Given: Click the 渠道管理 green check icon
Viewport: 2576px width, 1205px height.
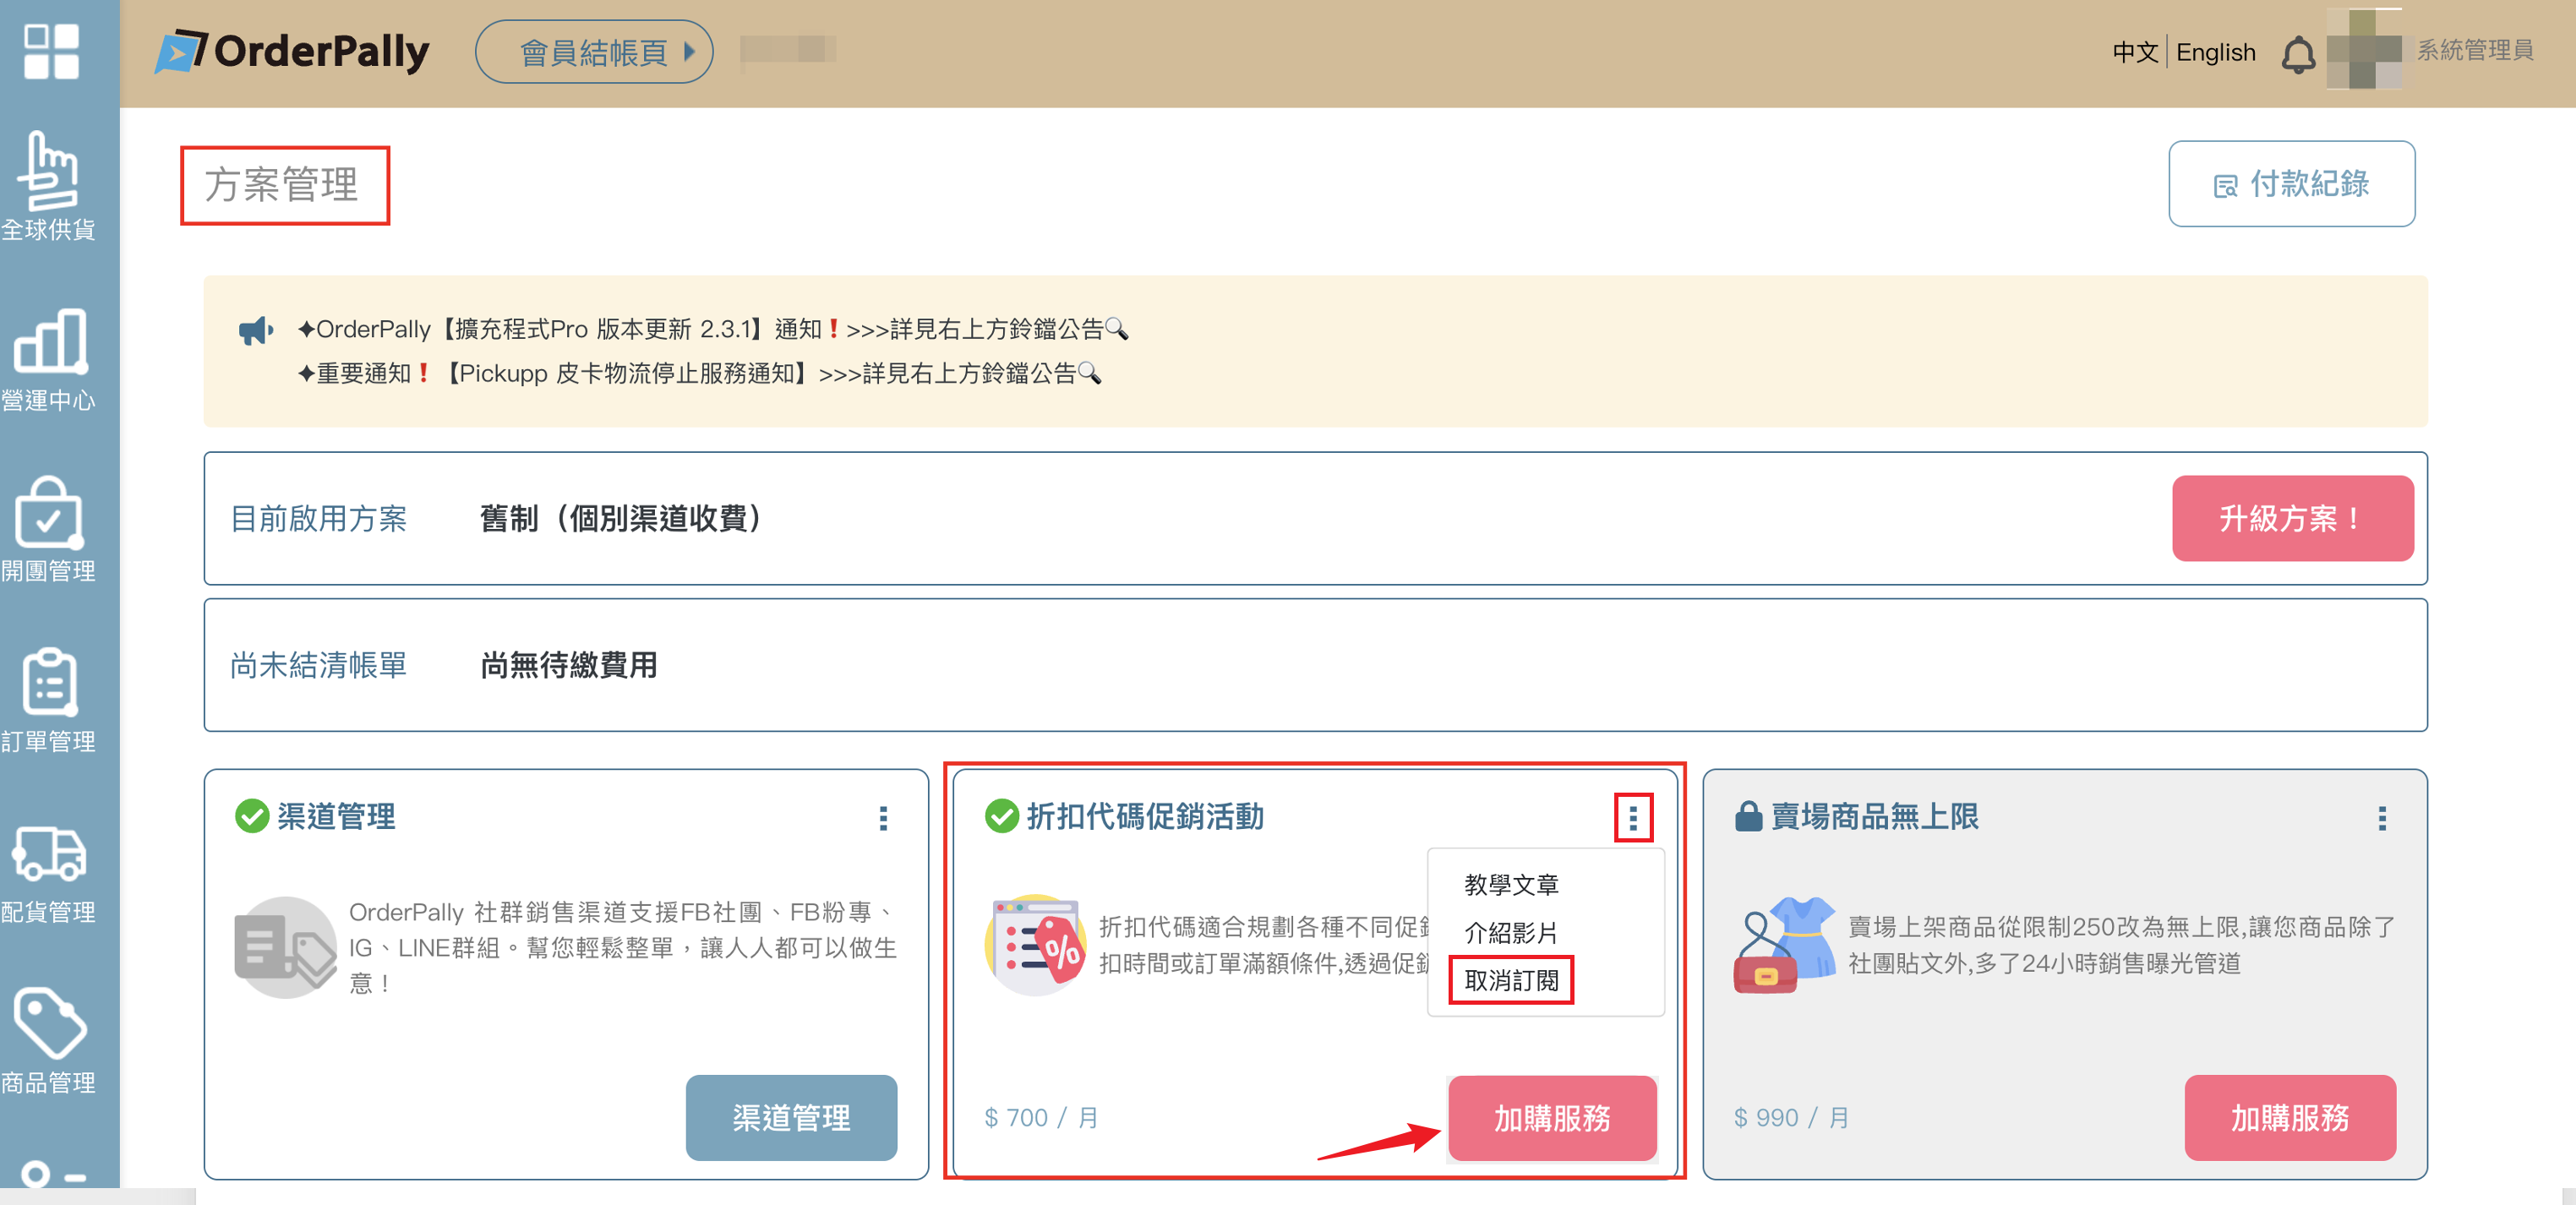Looking at the screenshot, I should (251, 816).
